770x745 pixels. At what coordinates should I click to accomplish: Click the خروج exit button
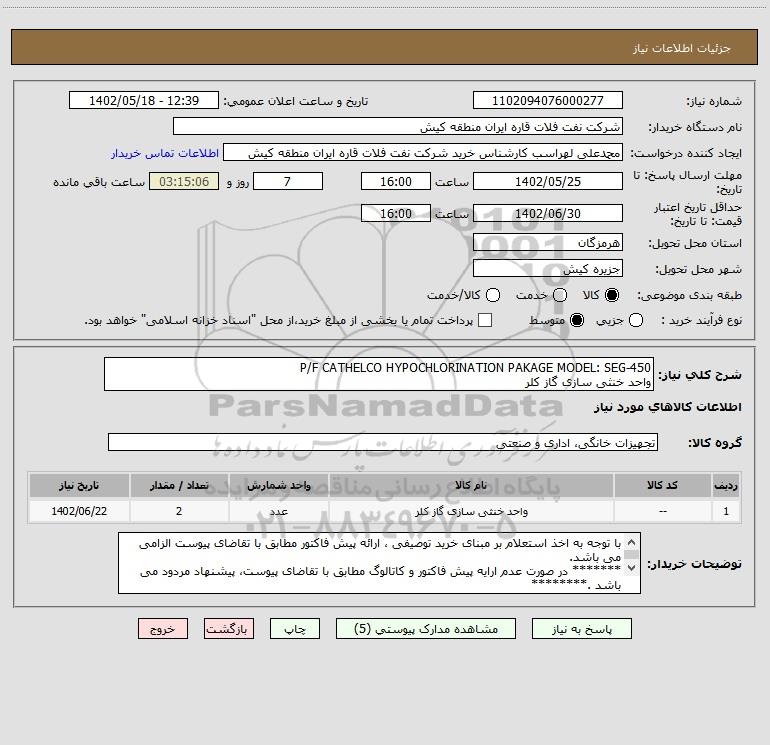click(163, 629)
